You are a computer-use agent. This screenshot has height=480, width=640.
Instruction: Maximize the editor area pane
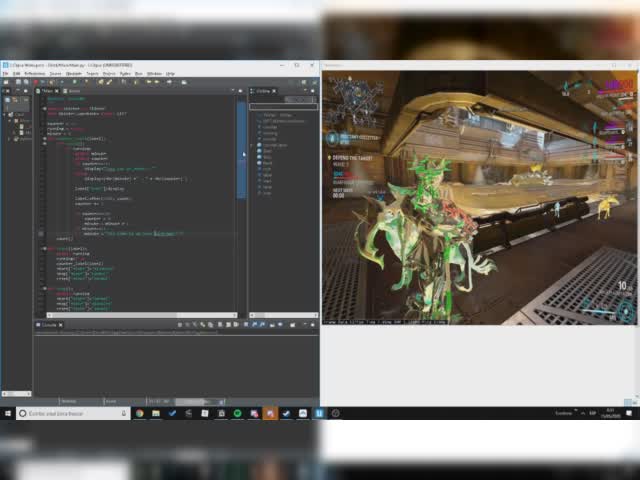click(240, 91)
